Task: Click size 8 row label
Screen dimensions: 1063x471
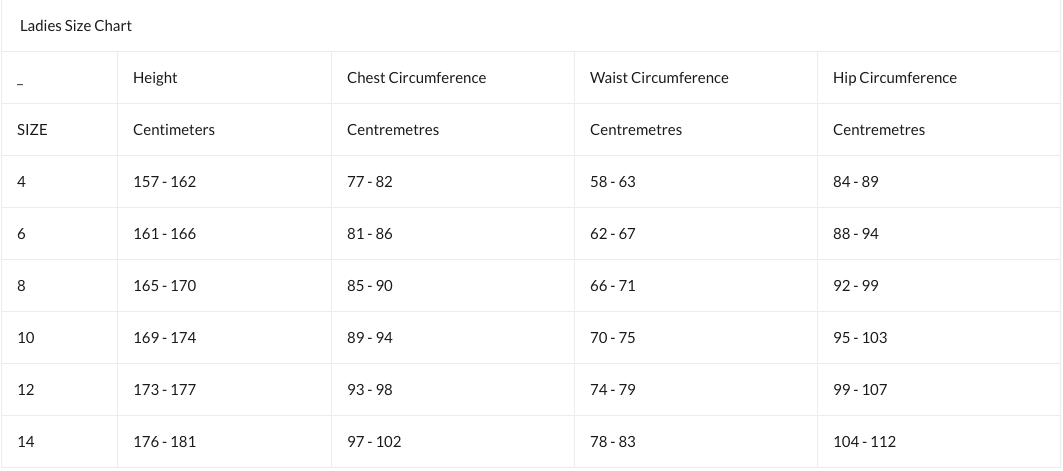Action: click(22, 286)
